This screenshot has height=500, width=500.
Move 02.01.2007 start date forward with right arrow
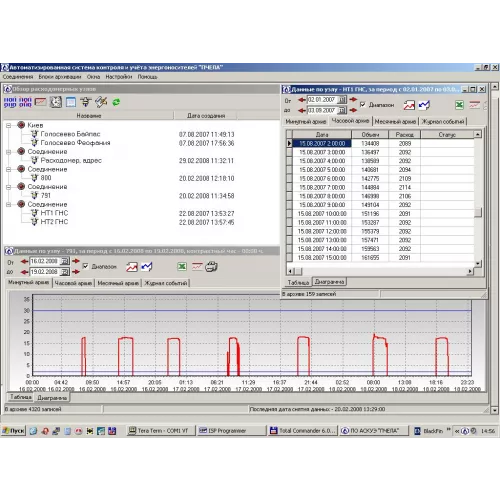[x=353, y=99]
